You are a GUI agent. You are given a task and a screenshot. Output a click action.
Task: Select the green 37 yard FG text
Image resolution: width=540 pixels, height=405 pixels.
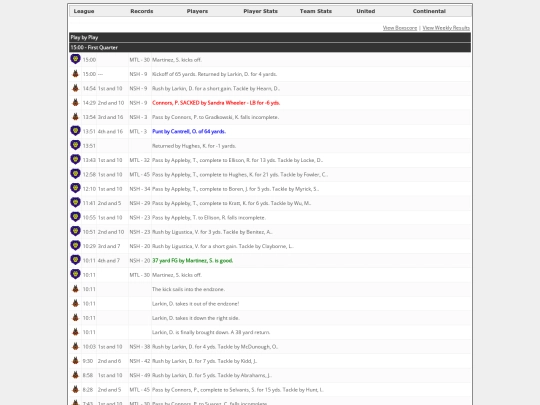coord(193,260)
